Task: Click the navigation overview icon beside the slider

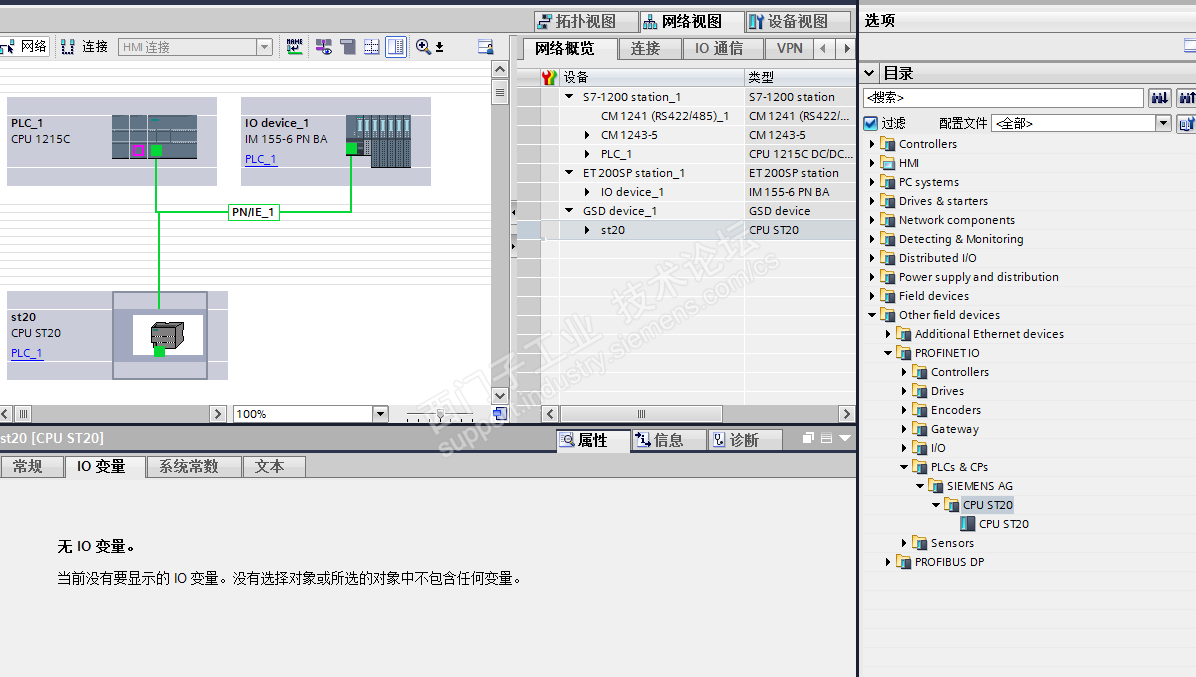Action: coord(500,414)
